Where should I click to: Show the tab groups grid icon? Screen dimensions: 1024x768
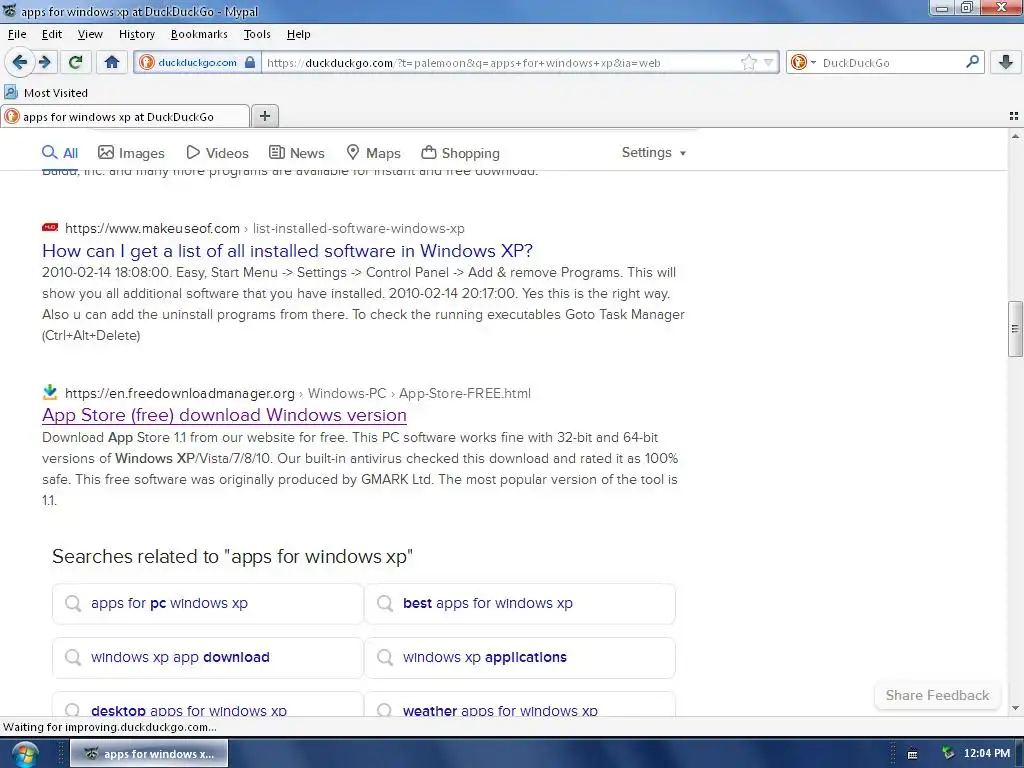(1014, 116)
